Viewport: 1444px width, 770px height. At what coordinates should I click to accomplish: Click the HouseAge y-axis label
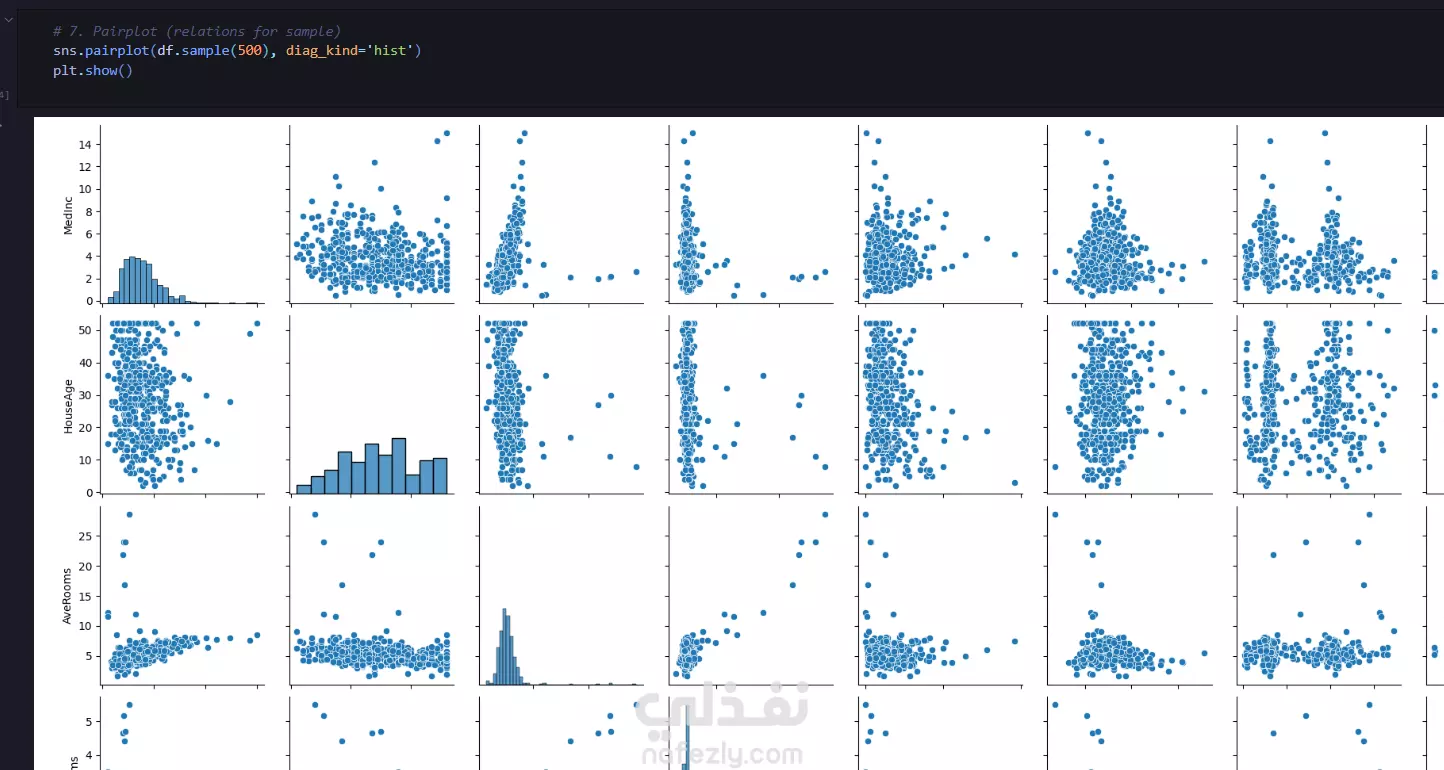(69, 405)
